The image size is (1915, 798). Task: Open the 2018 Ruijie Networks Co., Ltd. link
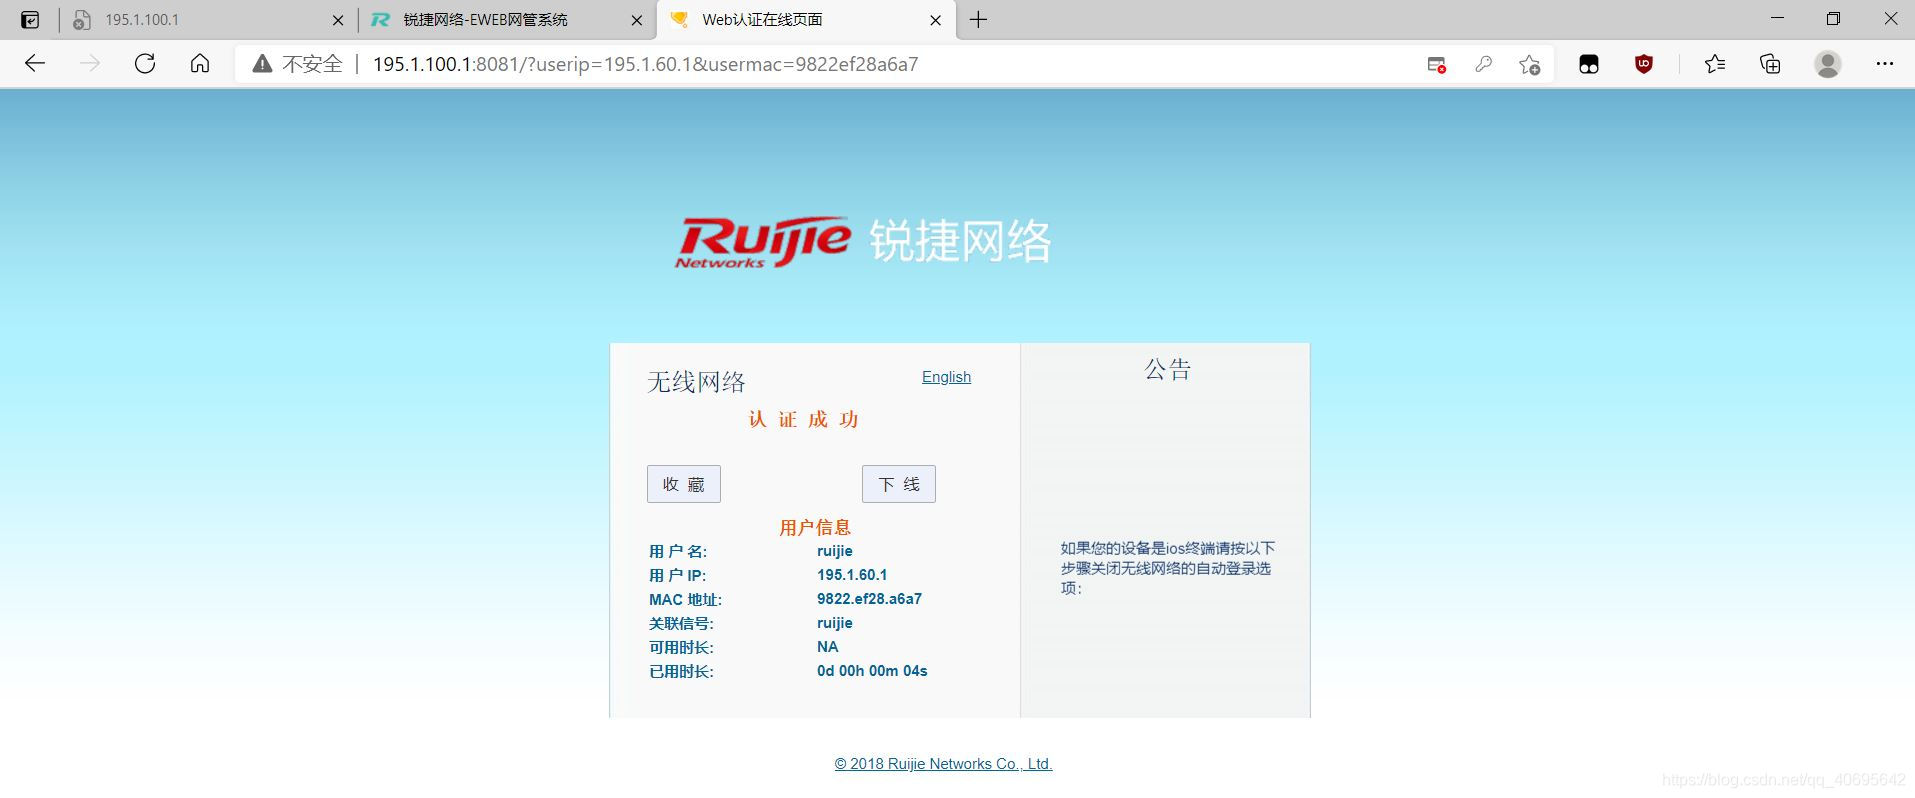point(944,764)
